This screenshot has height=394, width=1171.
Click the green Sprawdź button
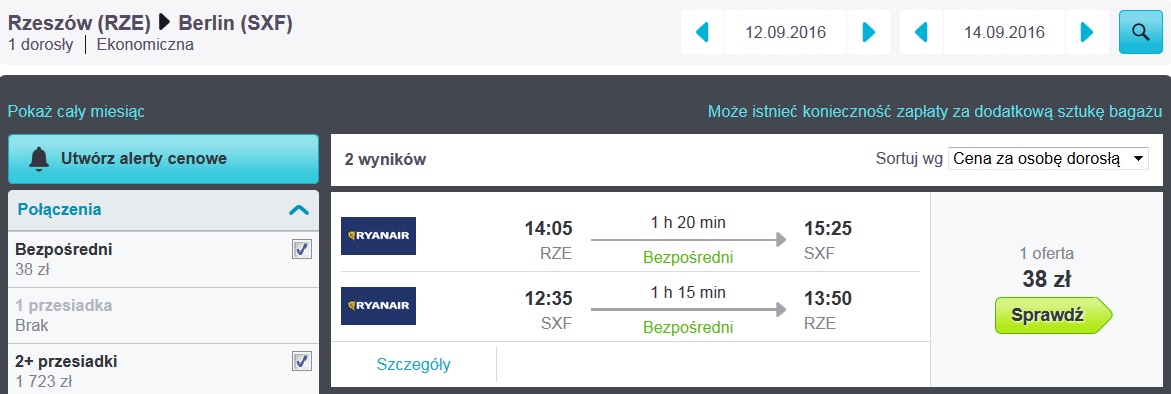point(1054,316)
